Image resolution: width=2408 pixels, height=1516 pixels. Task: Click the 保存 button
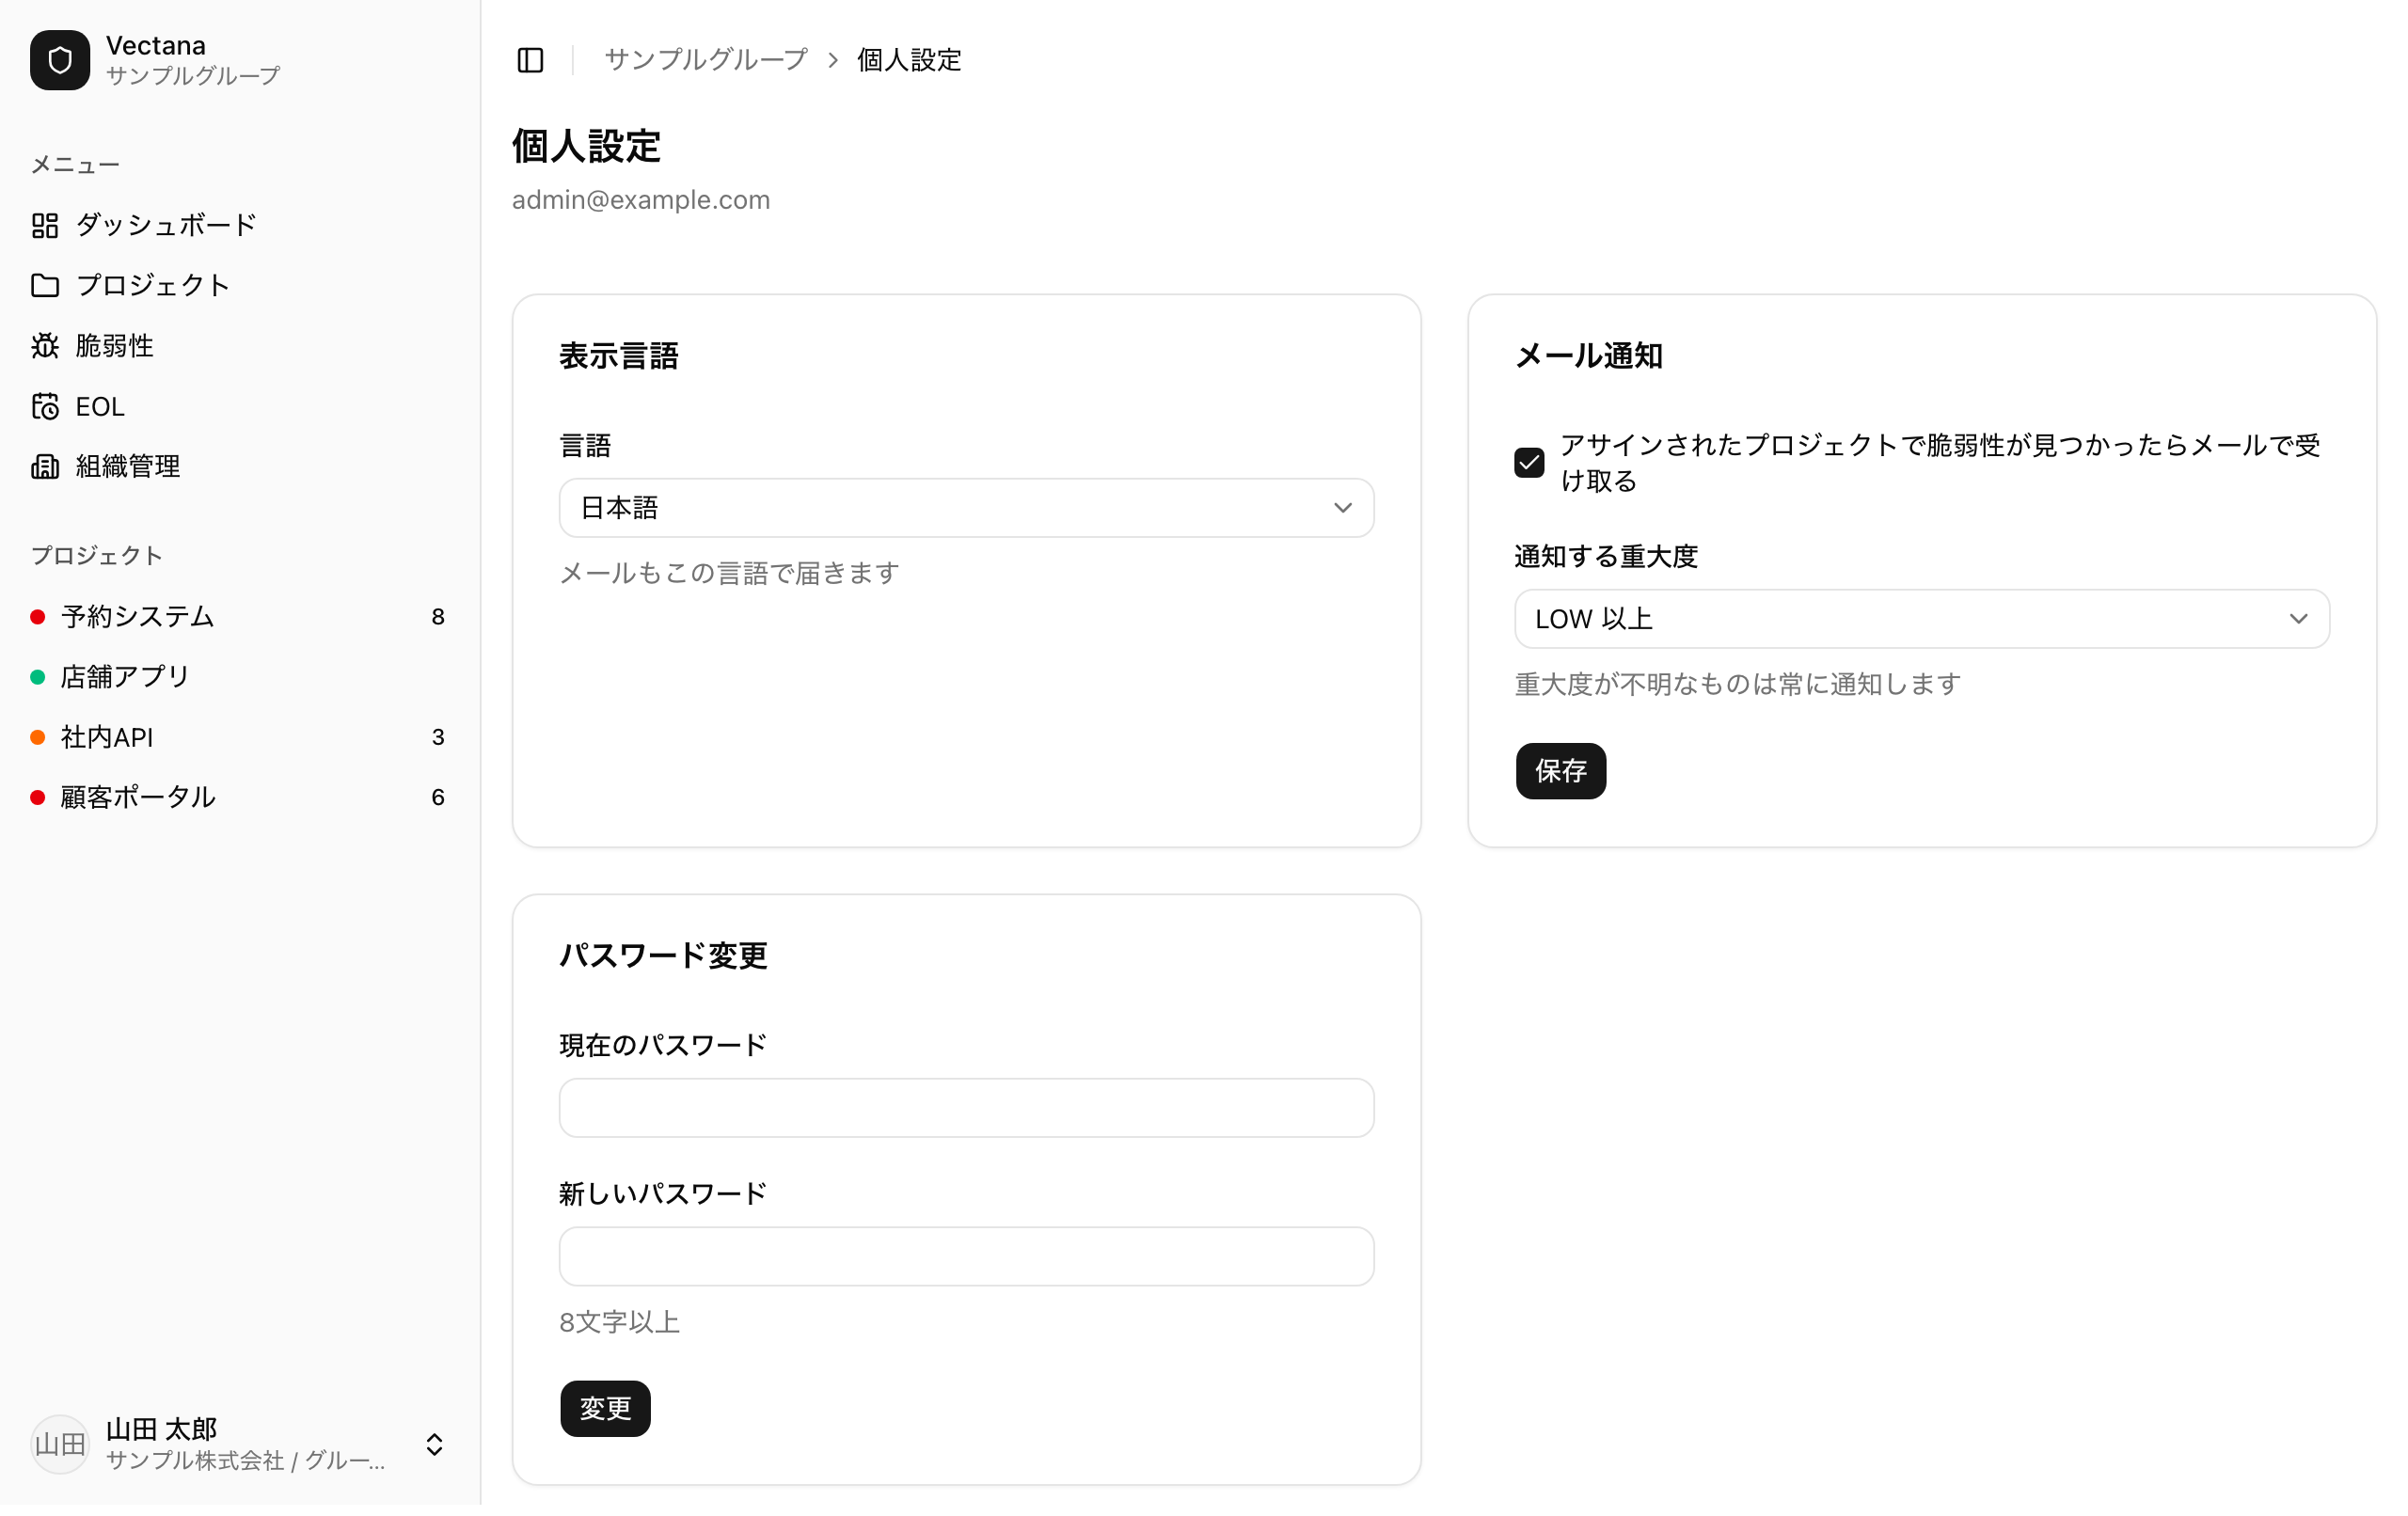pyautogui.click(x=1560, y=771)
